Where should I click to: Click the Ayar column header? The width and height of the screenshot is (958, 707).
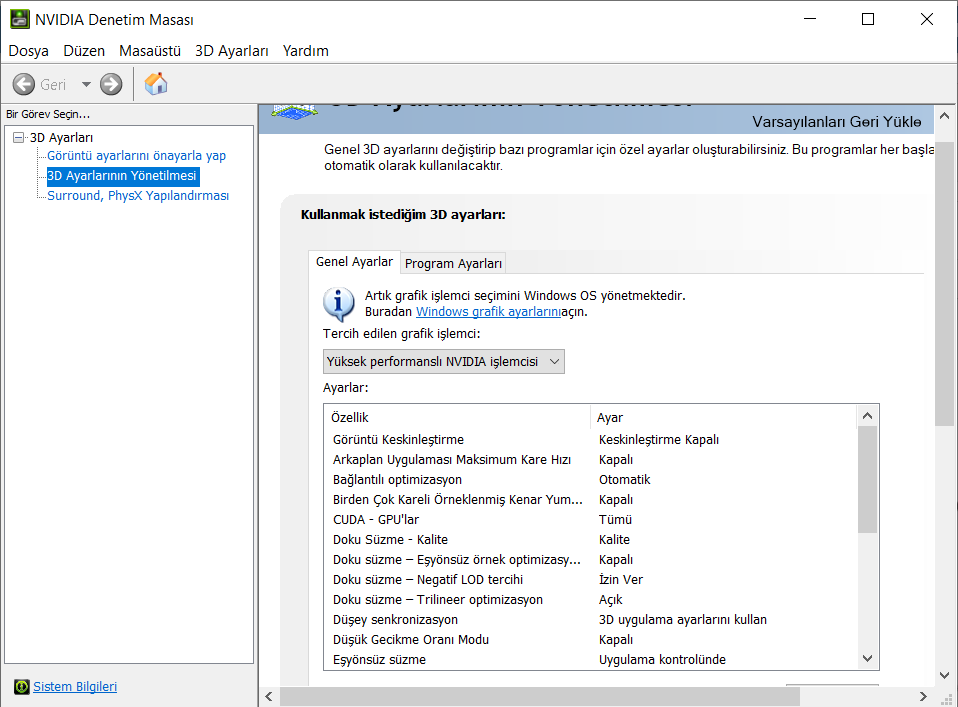coord(725,417)
